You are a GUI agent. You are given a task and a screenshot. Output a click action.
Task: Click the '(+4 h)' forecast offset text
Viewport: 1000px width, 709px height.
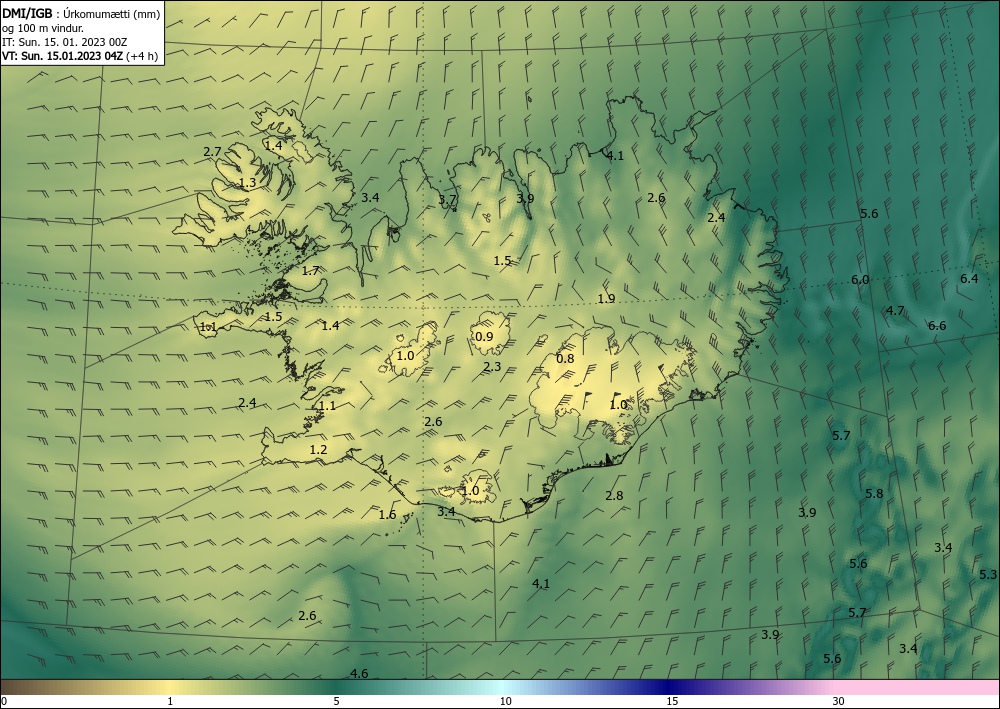coord(143,56)
